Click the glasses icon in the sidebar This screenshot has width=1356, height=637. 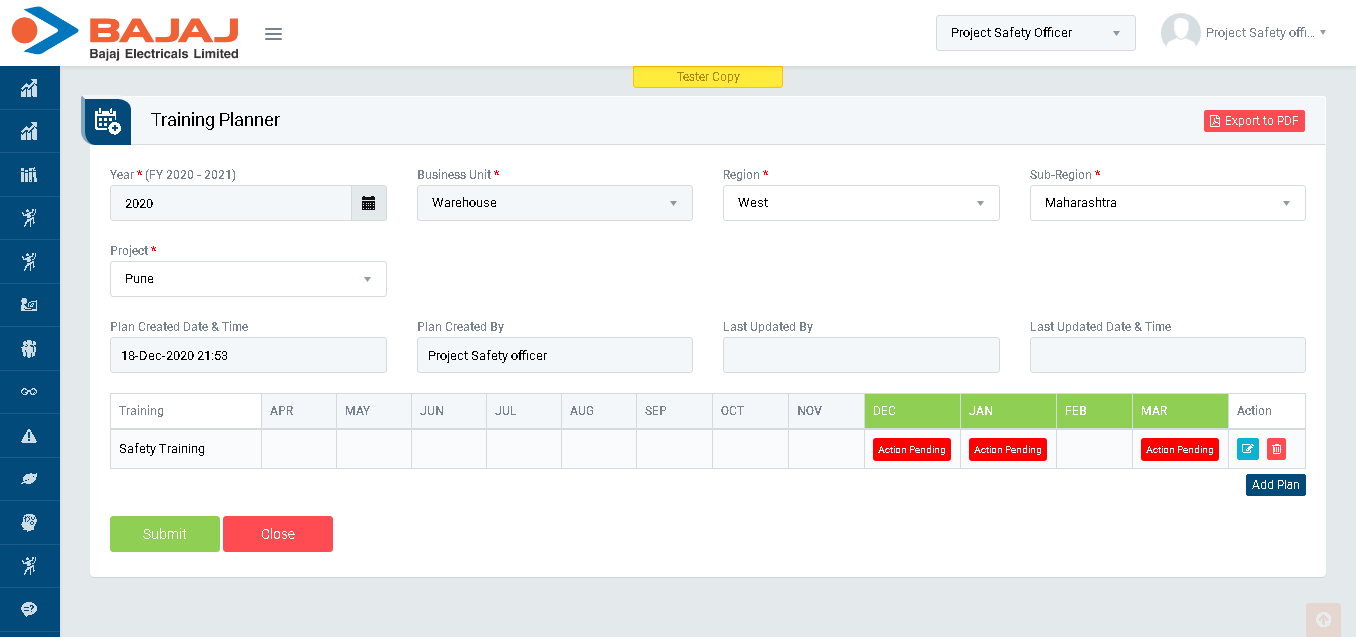(x=29, y=392)
